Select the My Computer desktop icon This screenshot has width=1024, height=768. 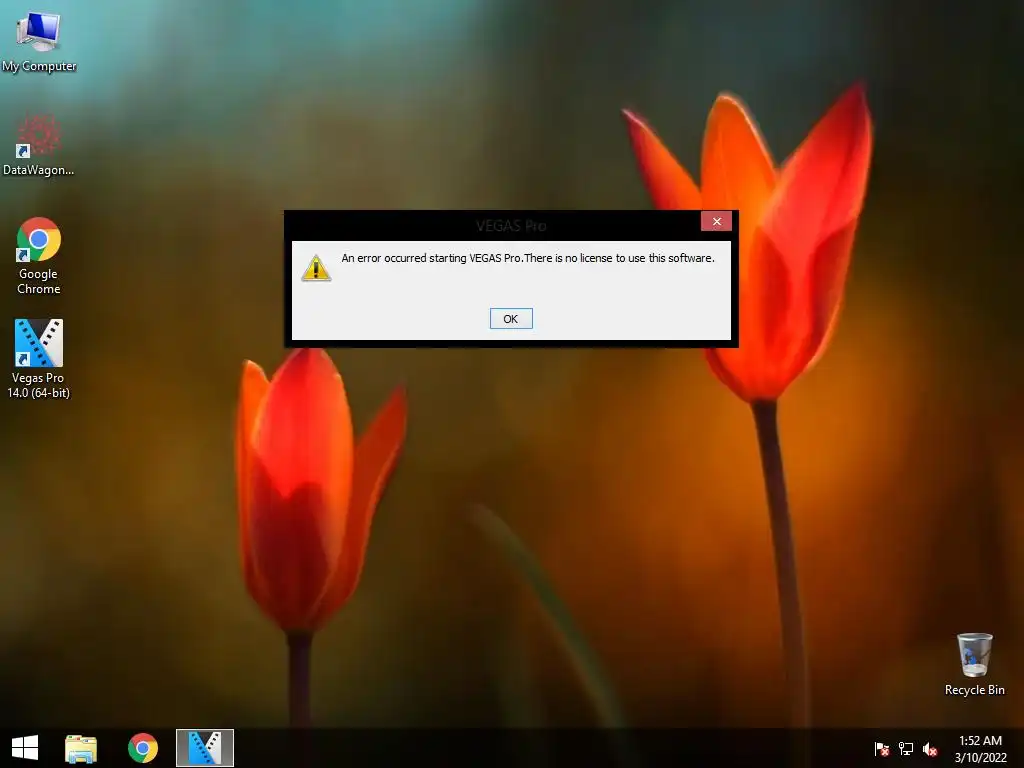39,40
